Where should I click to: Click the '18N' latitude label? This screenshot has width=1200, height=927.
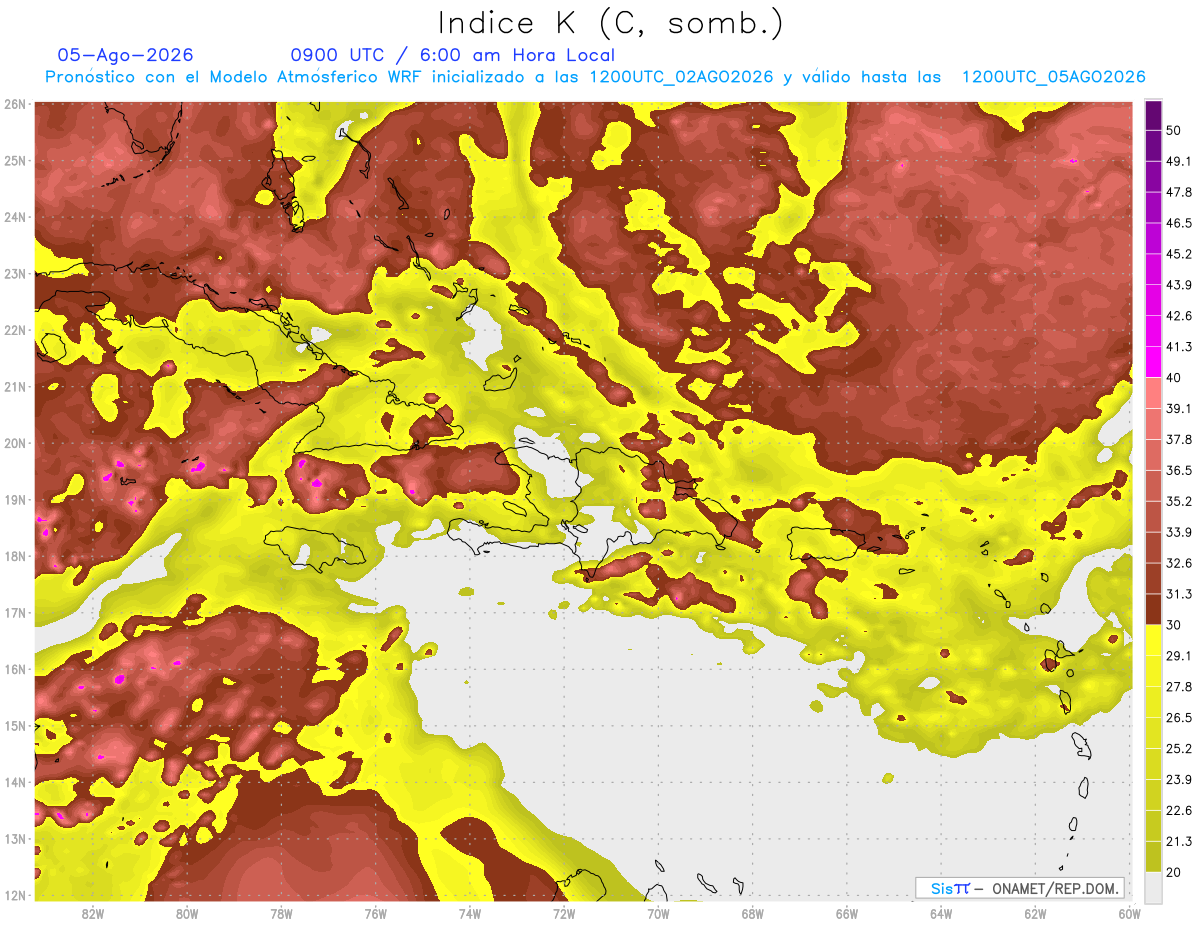(15, 556)
